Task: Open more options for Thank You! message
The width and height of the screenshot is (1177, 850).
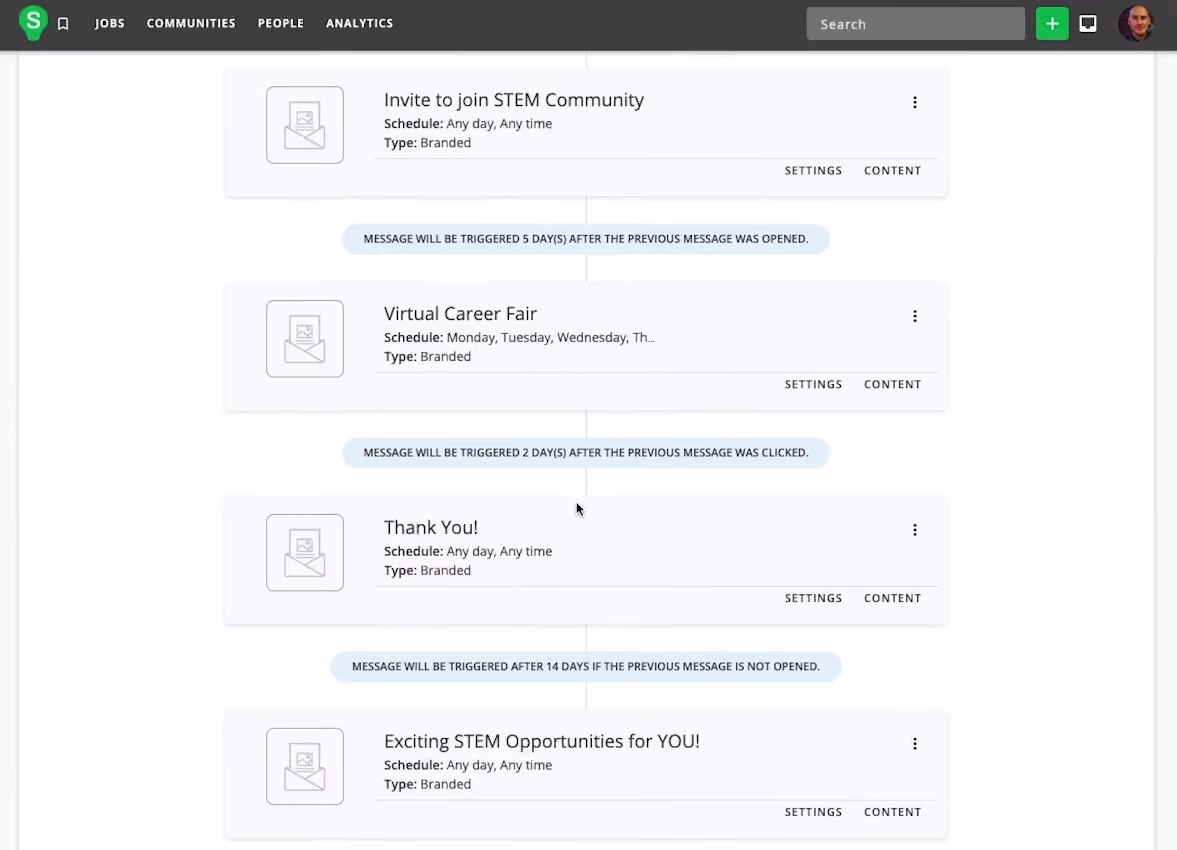Action: (x=914, y=530)
